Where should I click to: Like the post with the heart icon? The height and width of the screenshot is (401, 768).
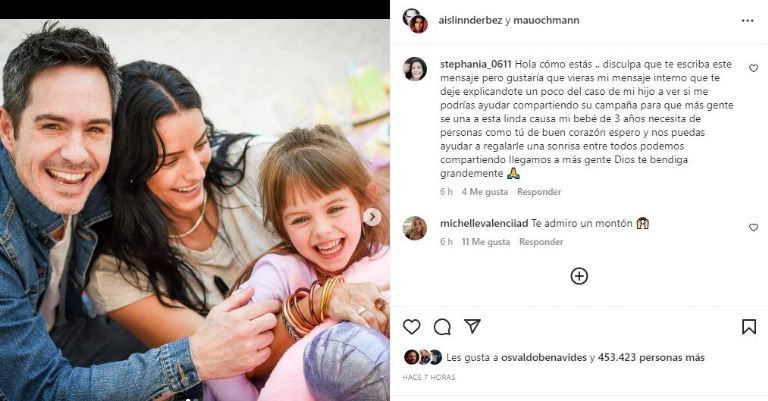click(411, 327)
